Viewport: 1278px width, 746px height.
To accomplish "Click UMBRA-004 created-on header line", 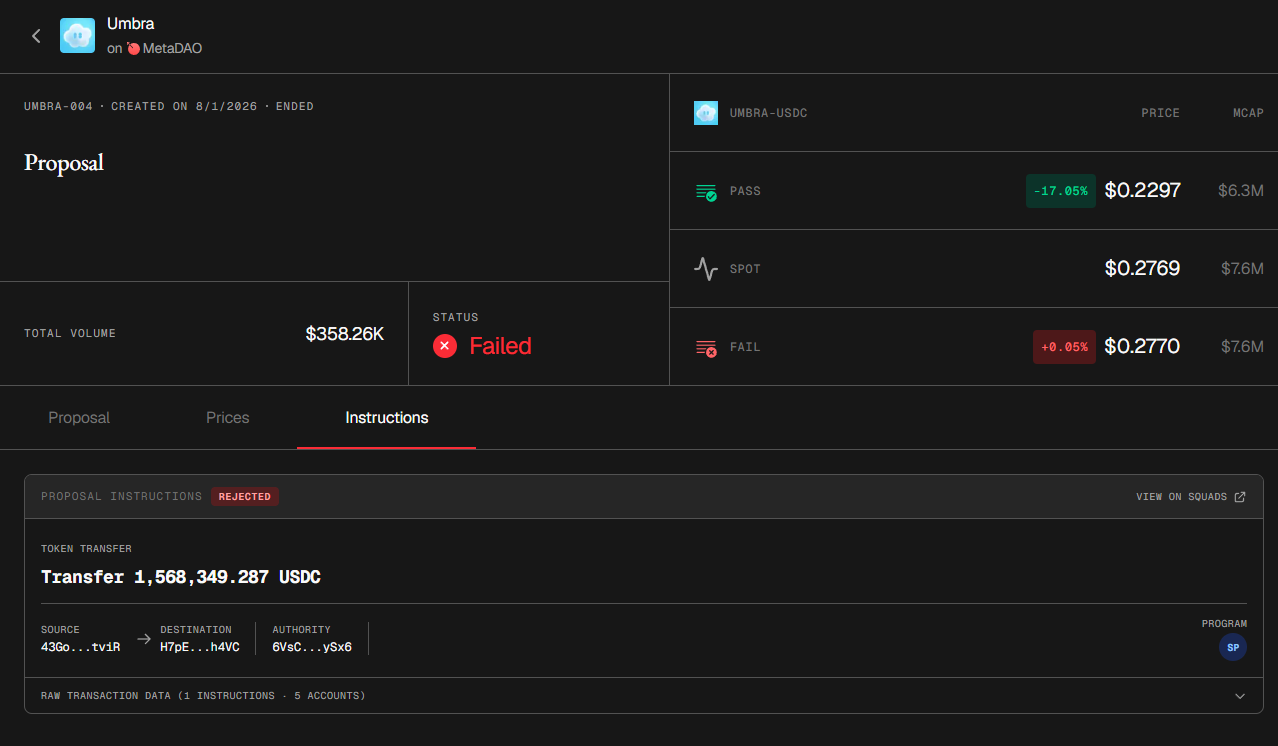I will pyautogui.click(x=169, y=106).
